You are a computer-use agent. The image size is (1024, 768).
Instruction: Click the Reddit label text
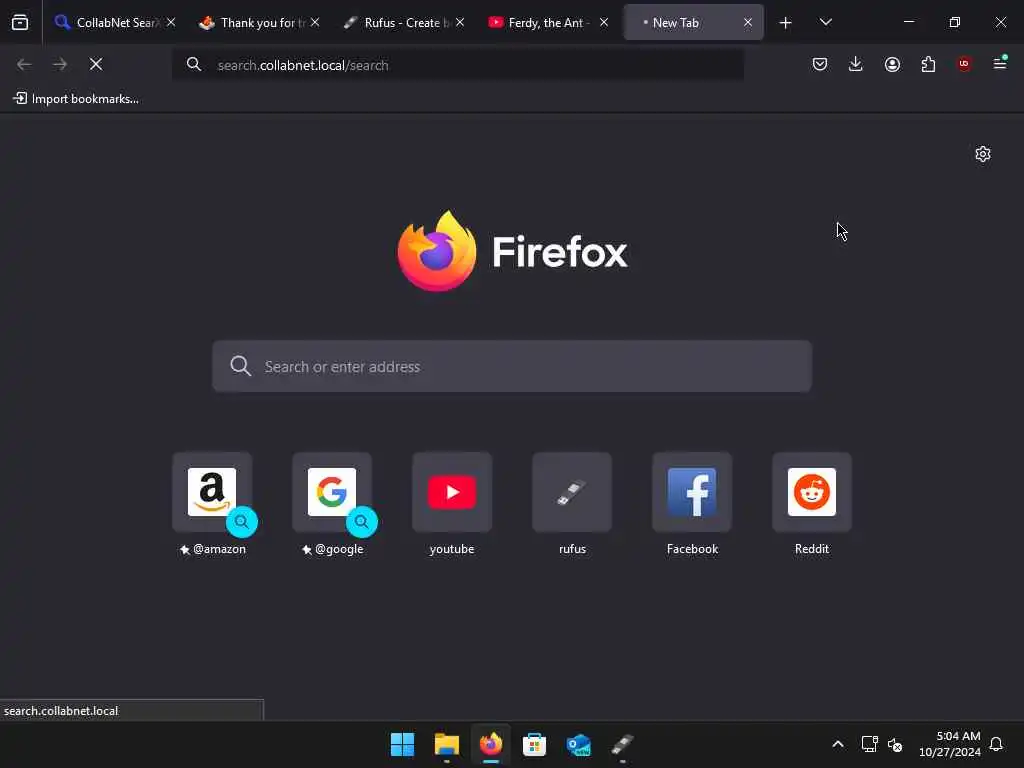(x=812, y=549)
